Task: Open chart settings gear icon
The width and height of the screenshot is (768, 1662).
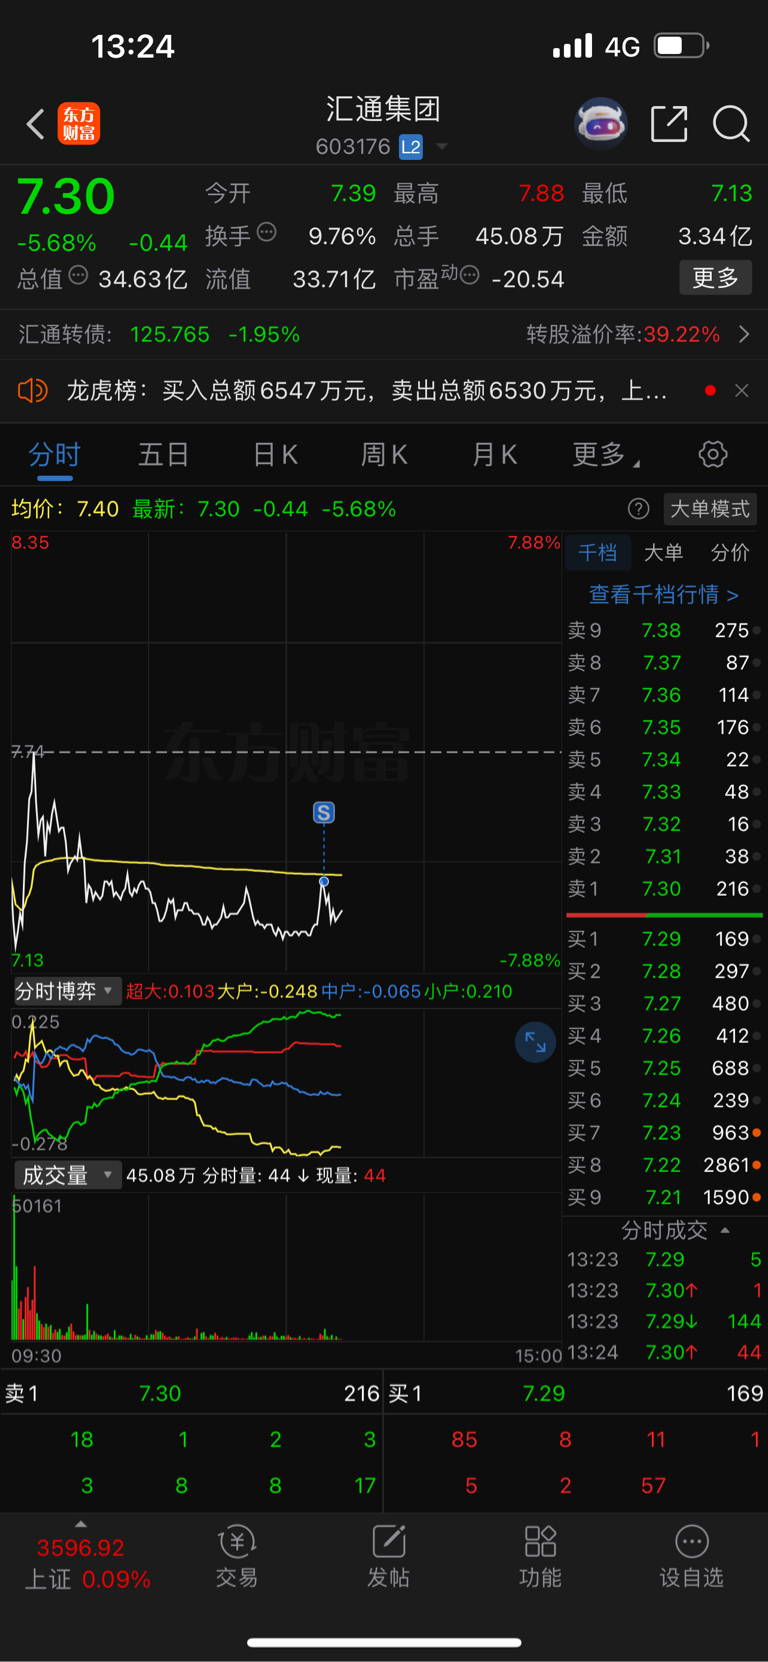Action: pyautogui.click(x=713, y=455)
